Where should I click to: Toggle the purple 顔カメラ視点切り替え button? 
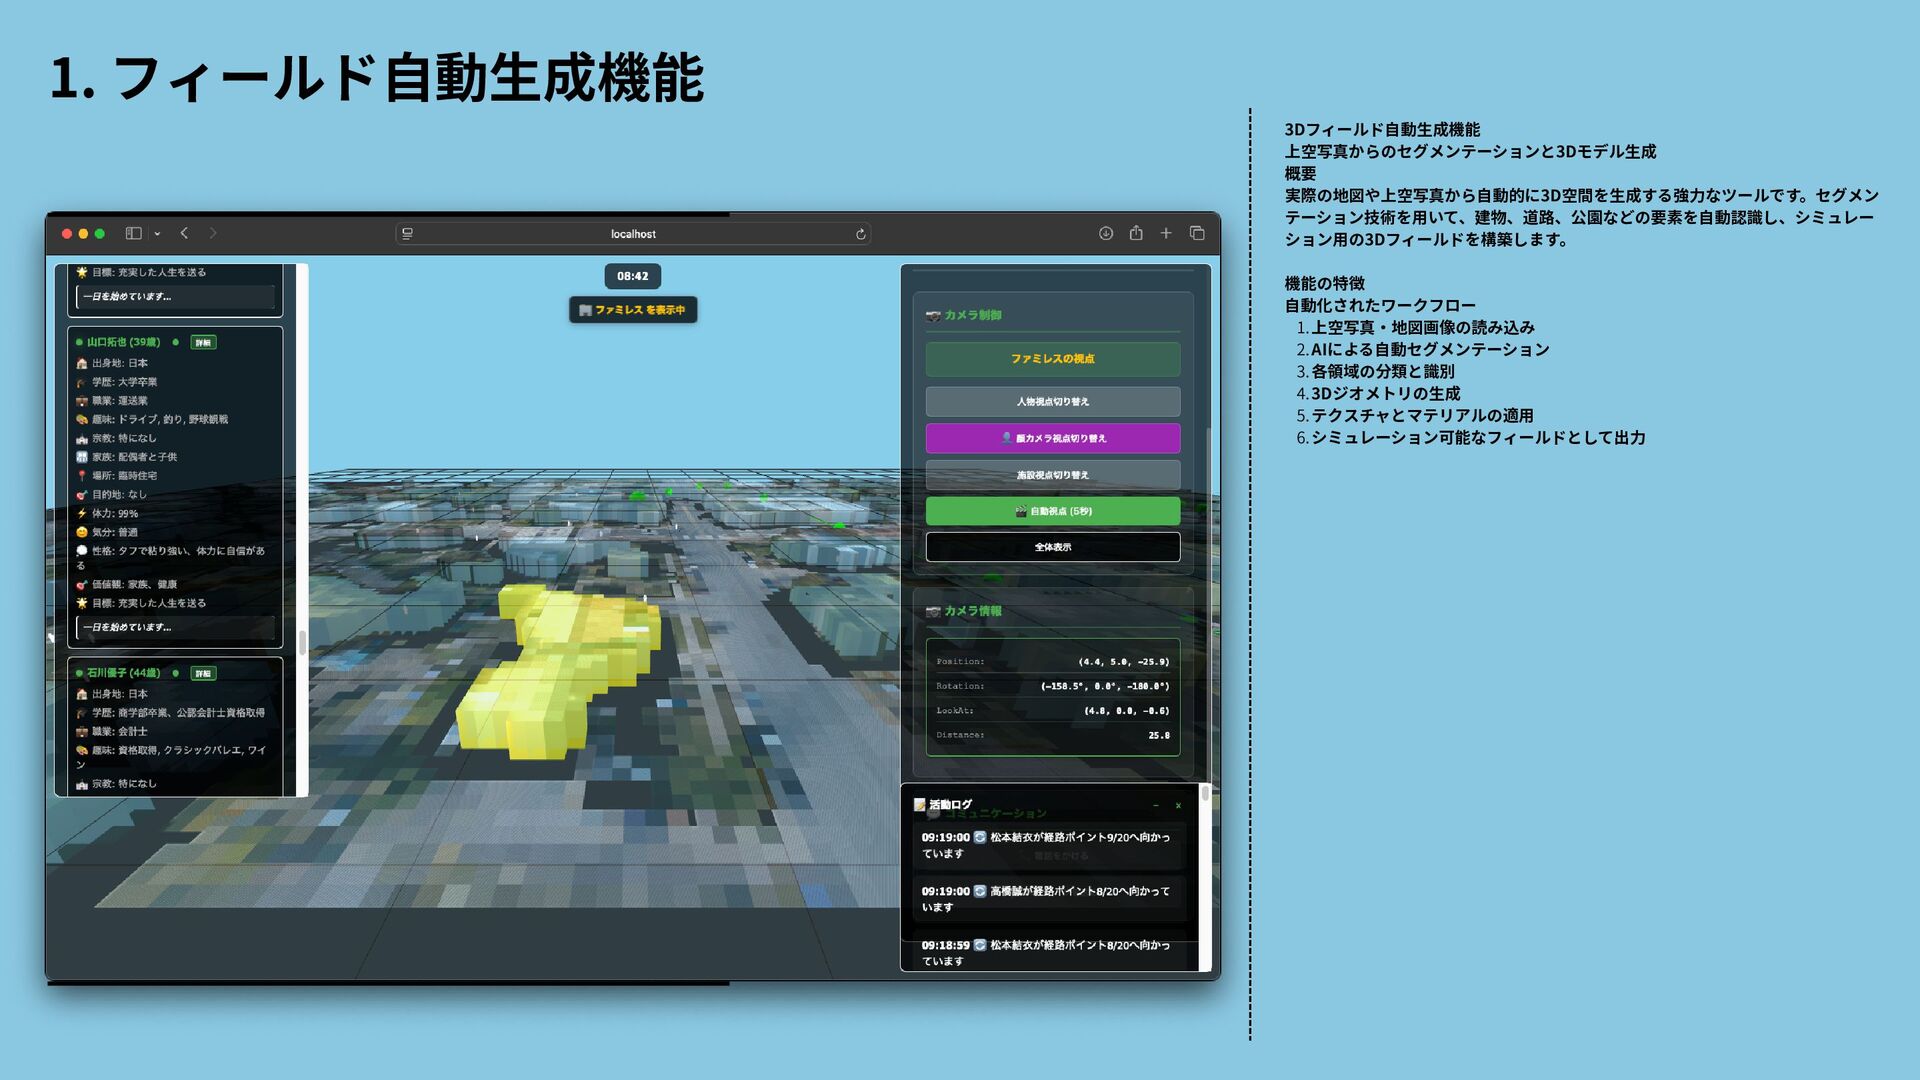tap(1052, 438)
